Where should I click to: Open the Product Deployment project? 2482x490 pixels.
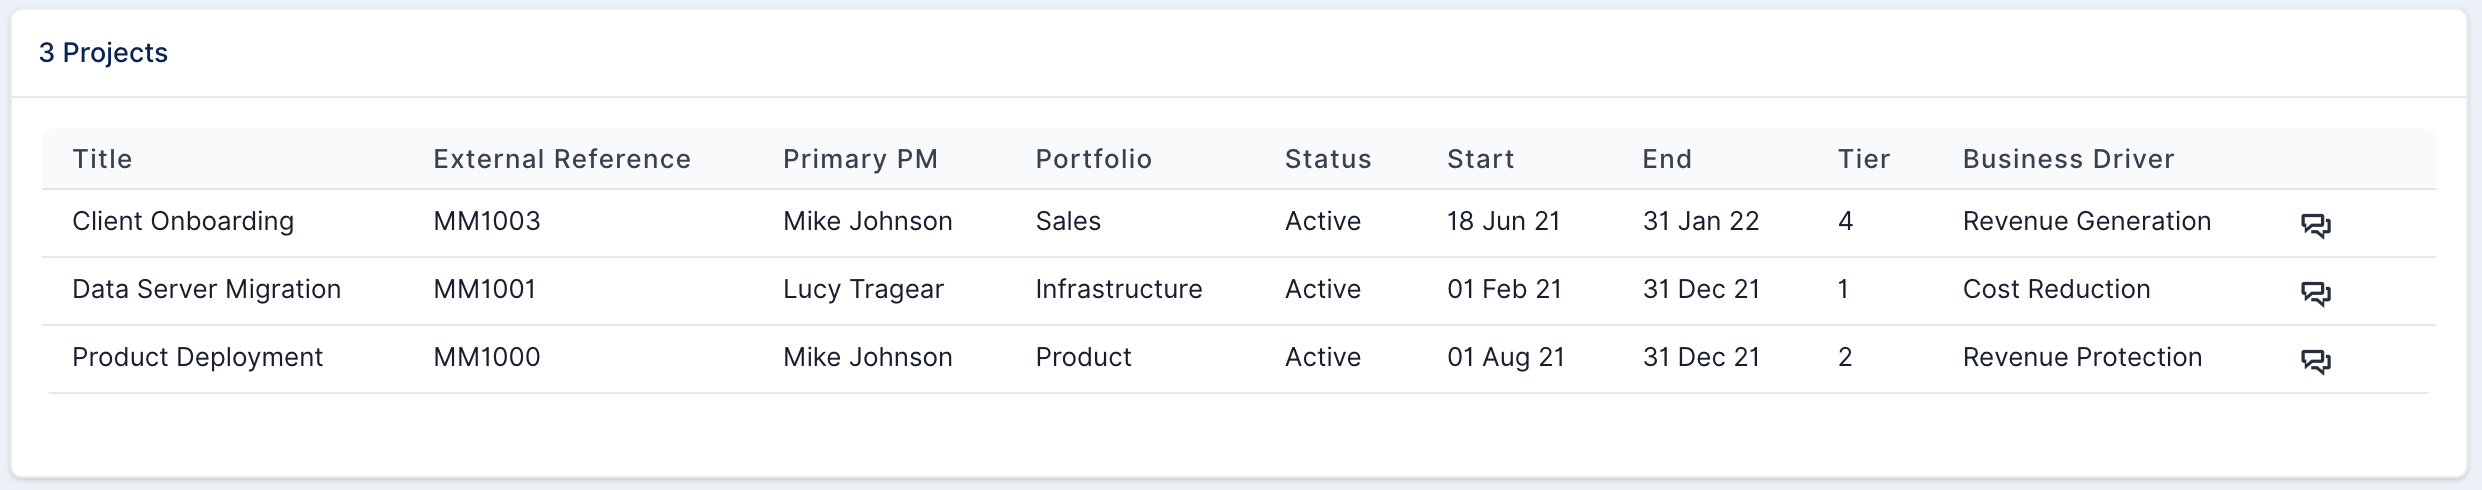(198, 357)
